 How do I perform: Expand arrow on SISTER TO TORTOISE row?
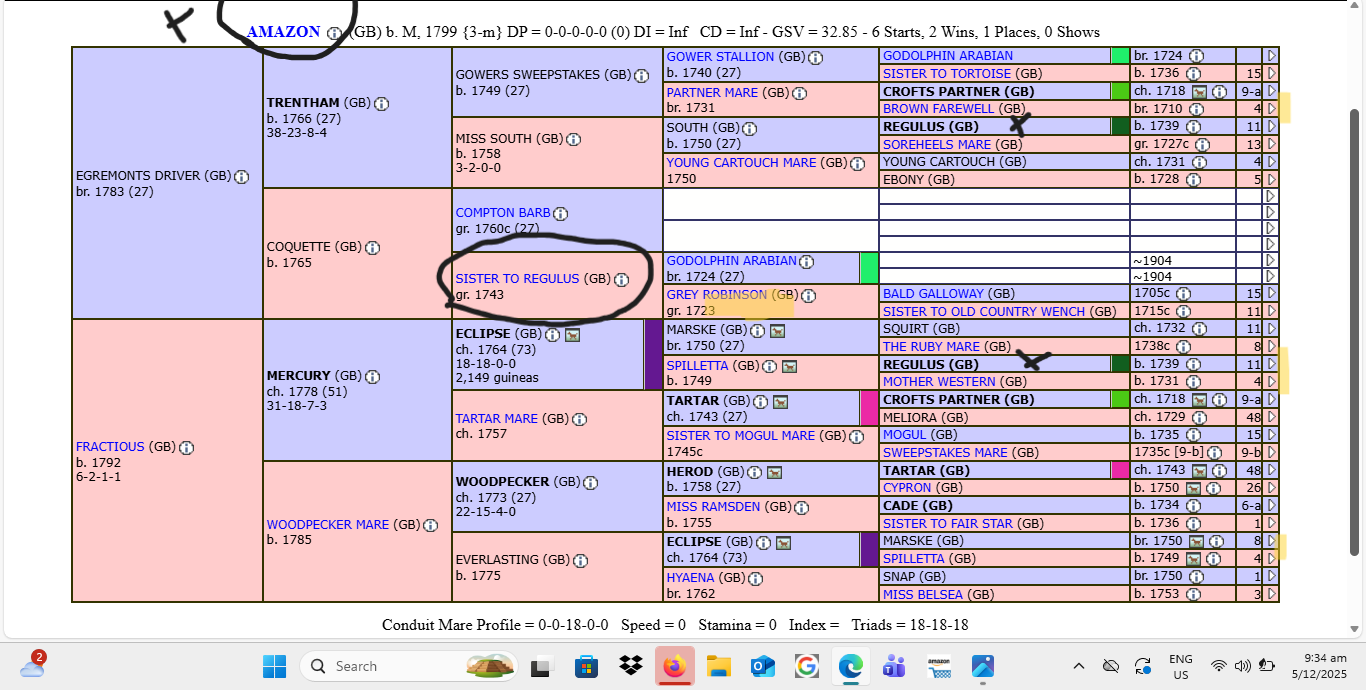click(x=1271, y=73)
